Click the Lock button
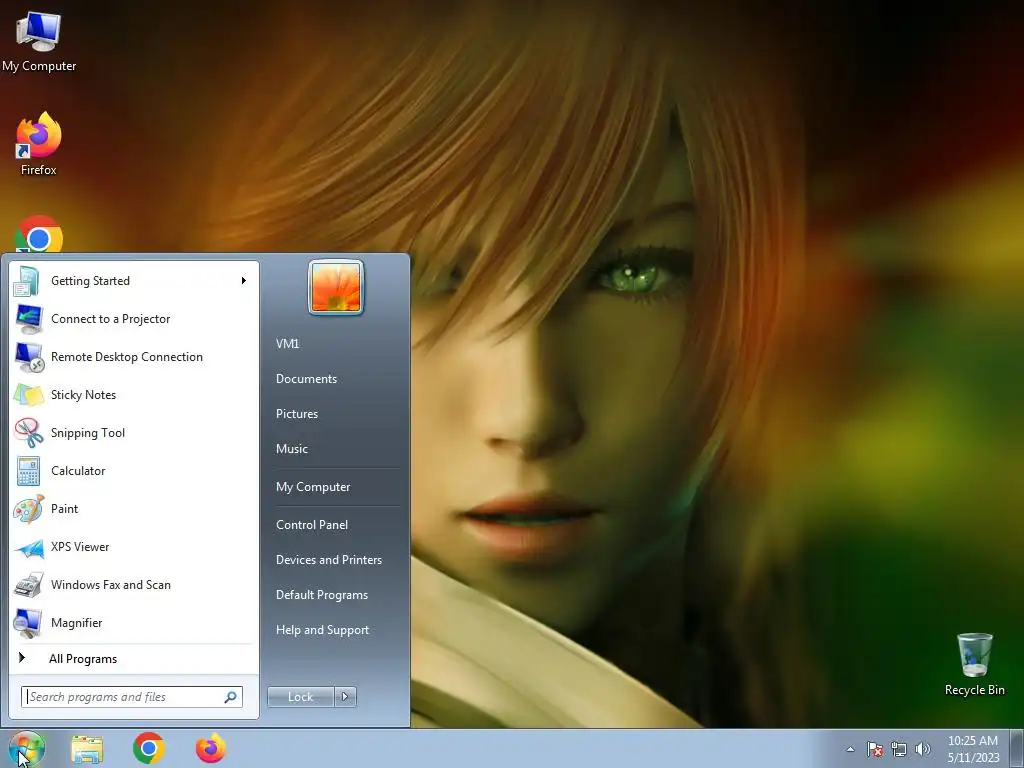Screen dimensions: 1024x768 300,697
